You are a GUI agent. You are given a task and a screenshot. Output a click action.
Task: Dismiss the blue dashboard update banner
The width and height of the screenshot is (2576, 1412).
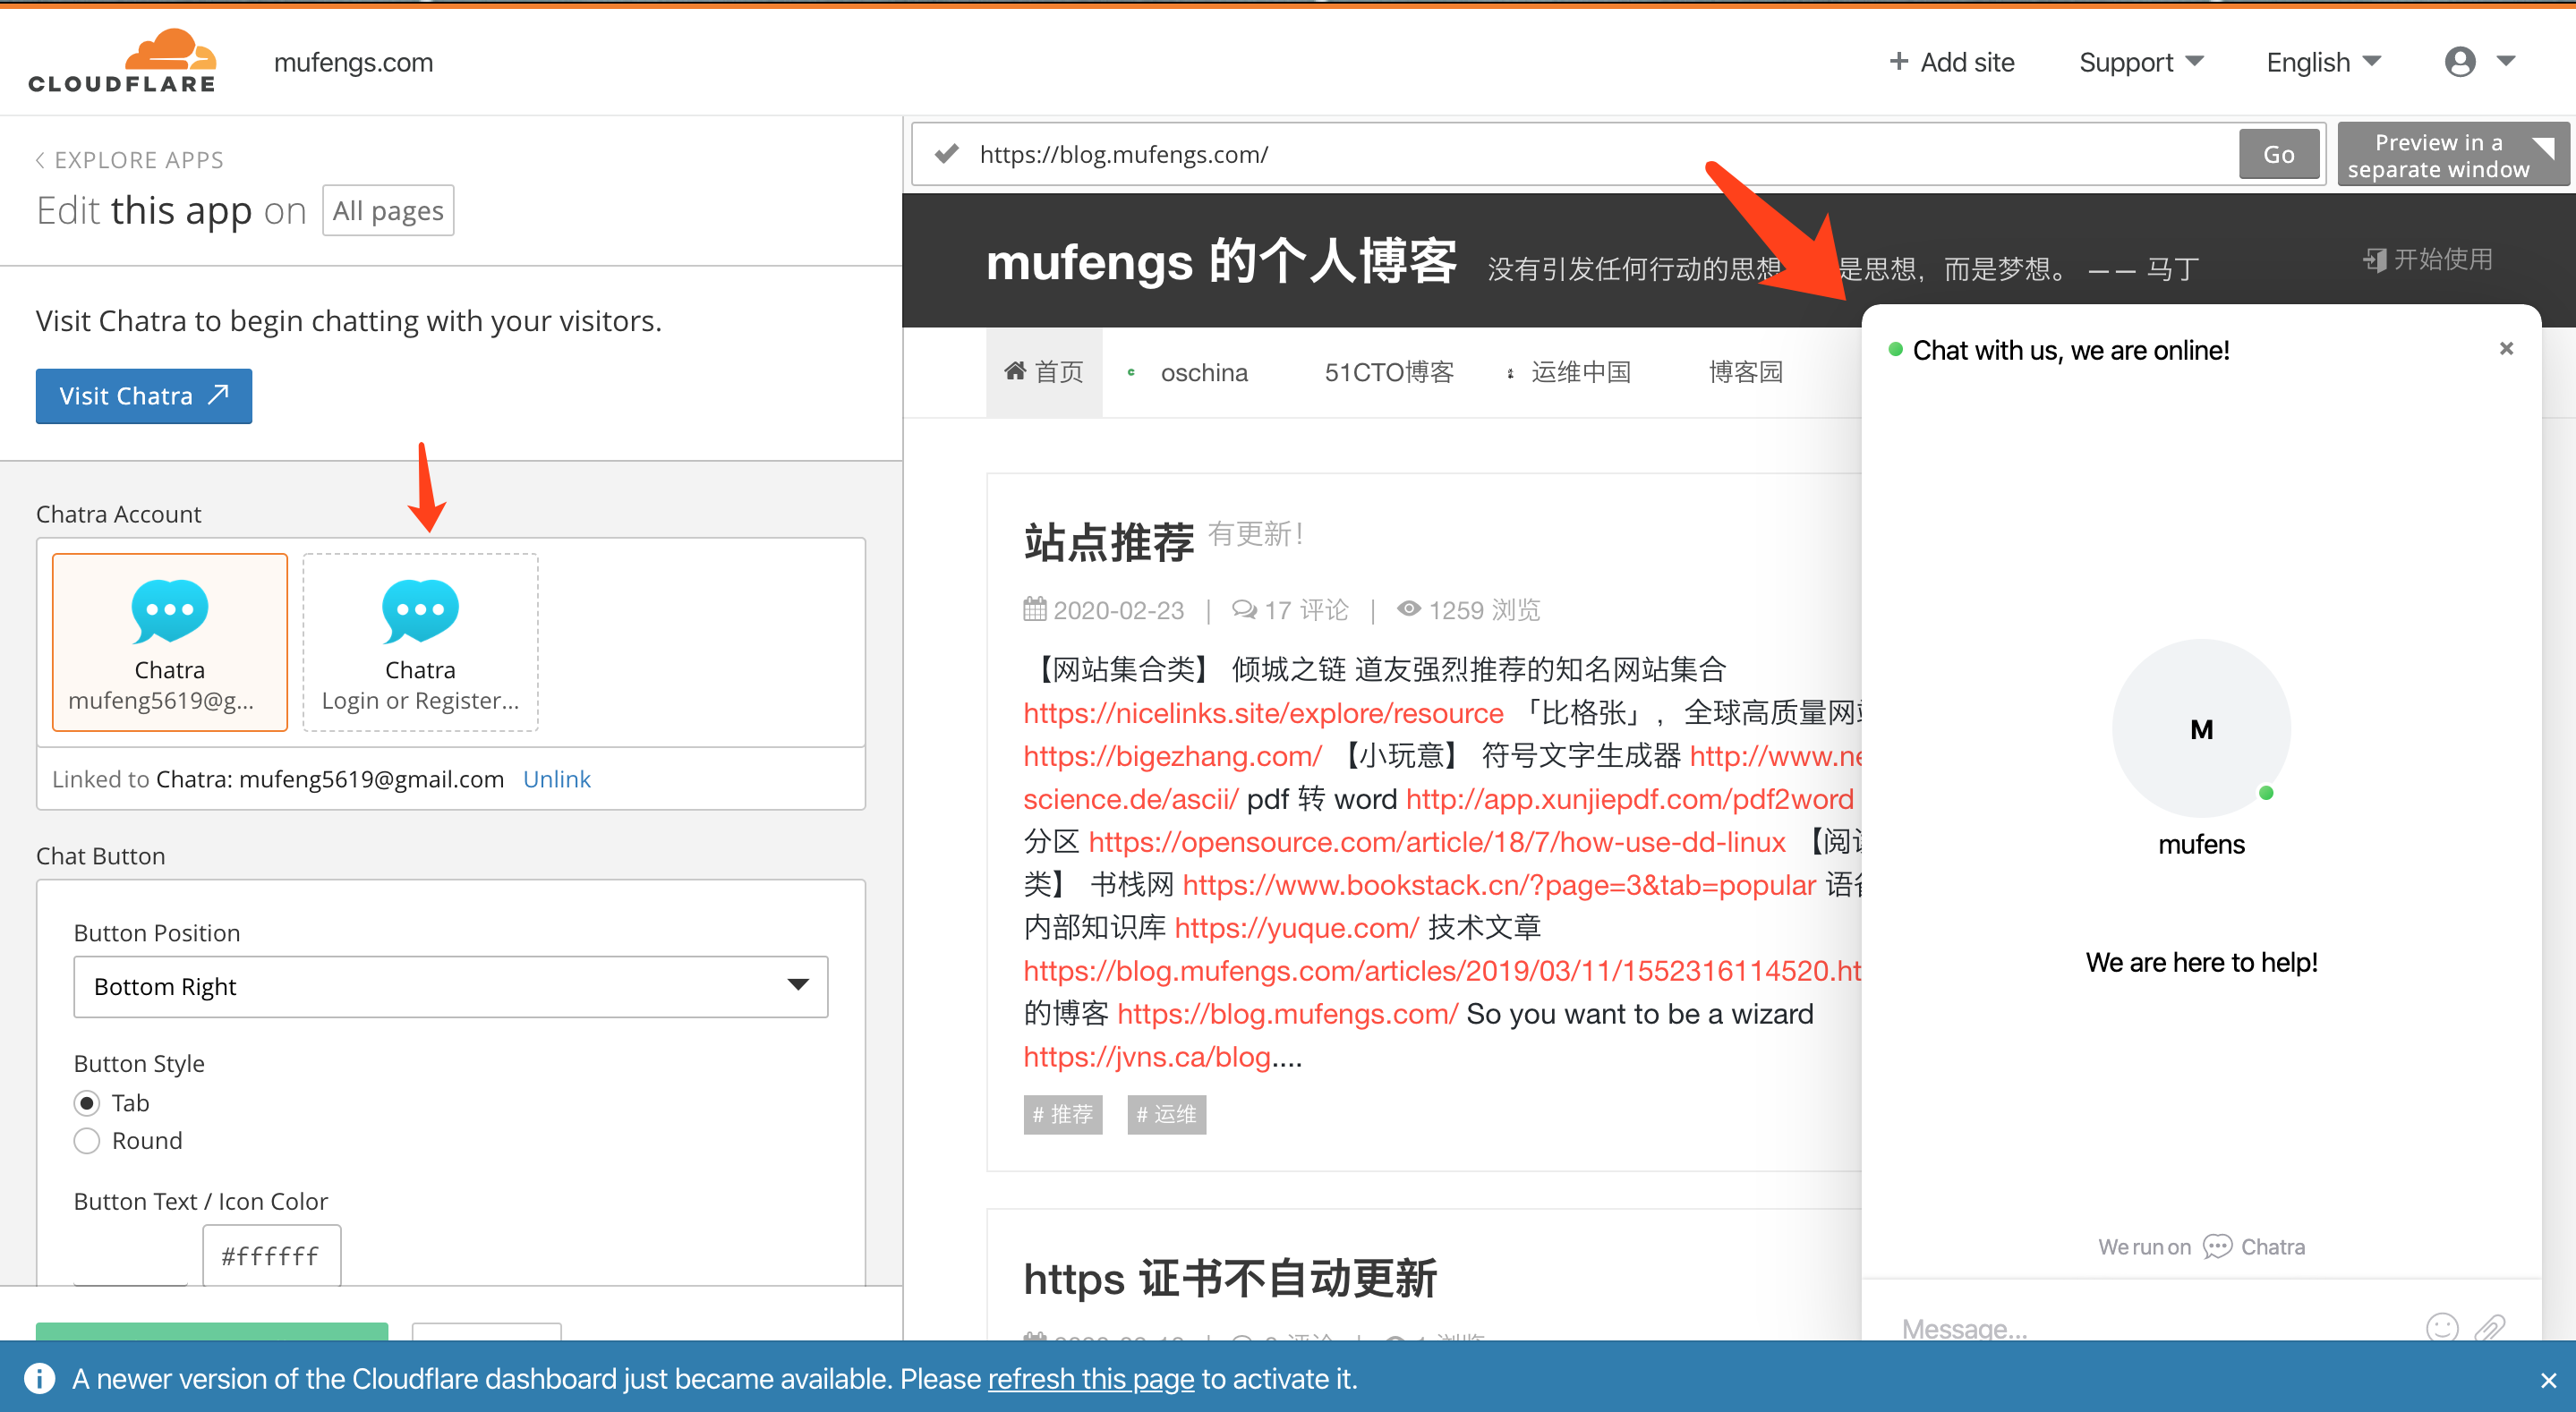(x=2547, y=1380)
